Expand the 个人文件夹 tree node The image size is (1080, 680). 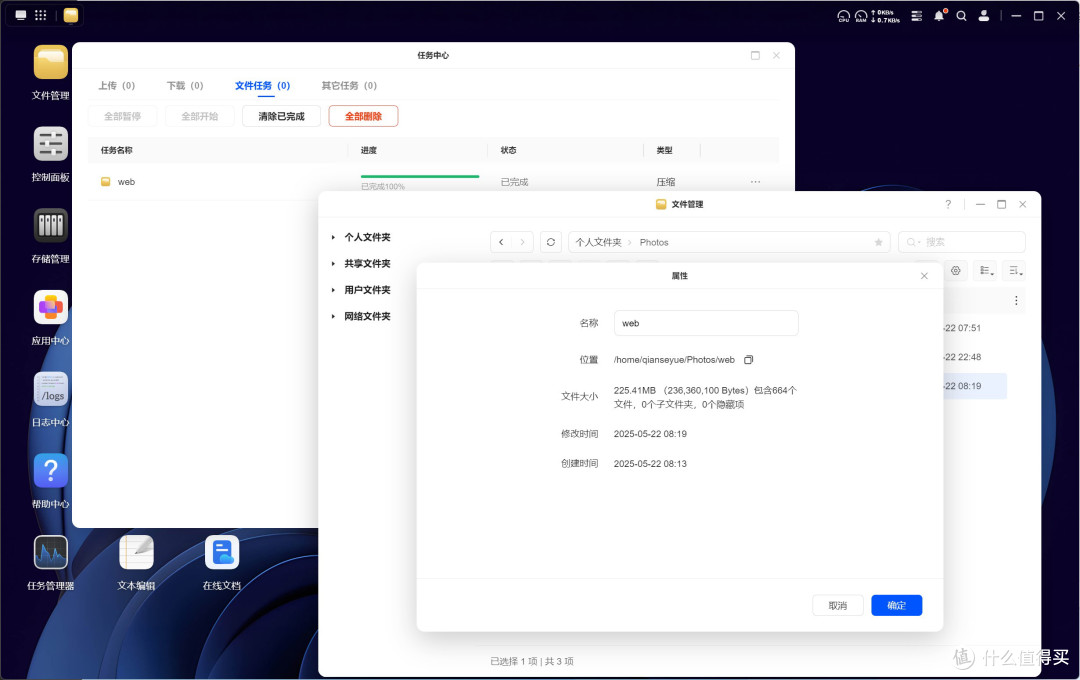coord(333,237)
